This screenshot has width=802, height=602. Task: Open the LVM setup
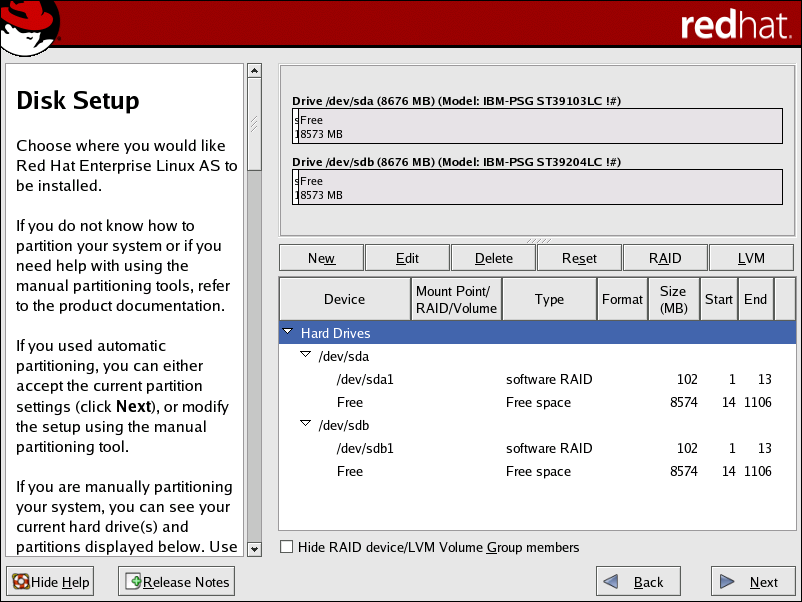coord(750,257)
